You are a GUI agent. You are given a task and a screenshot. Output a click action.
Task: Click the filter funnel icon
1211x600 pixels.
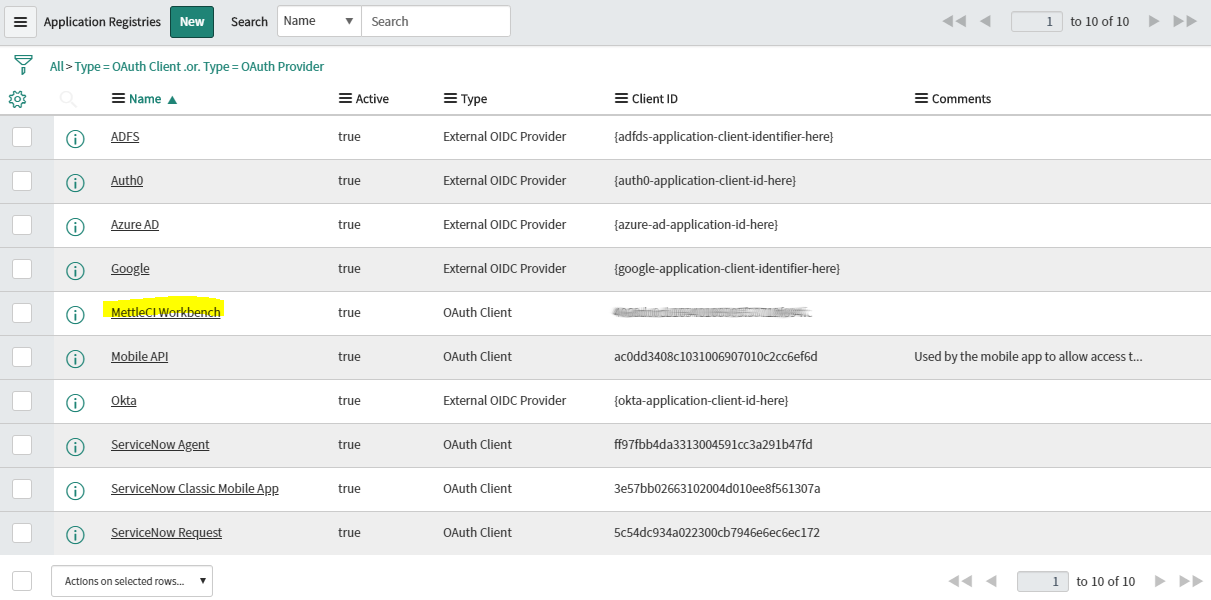click(x=22, y=66)
